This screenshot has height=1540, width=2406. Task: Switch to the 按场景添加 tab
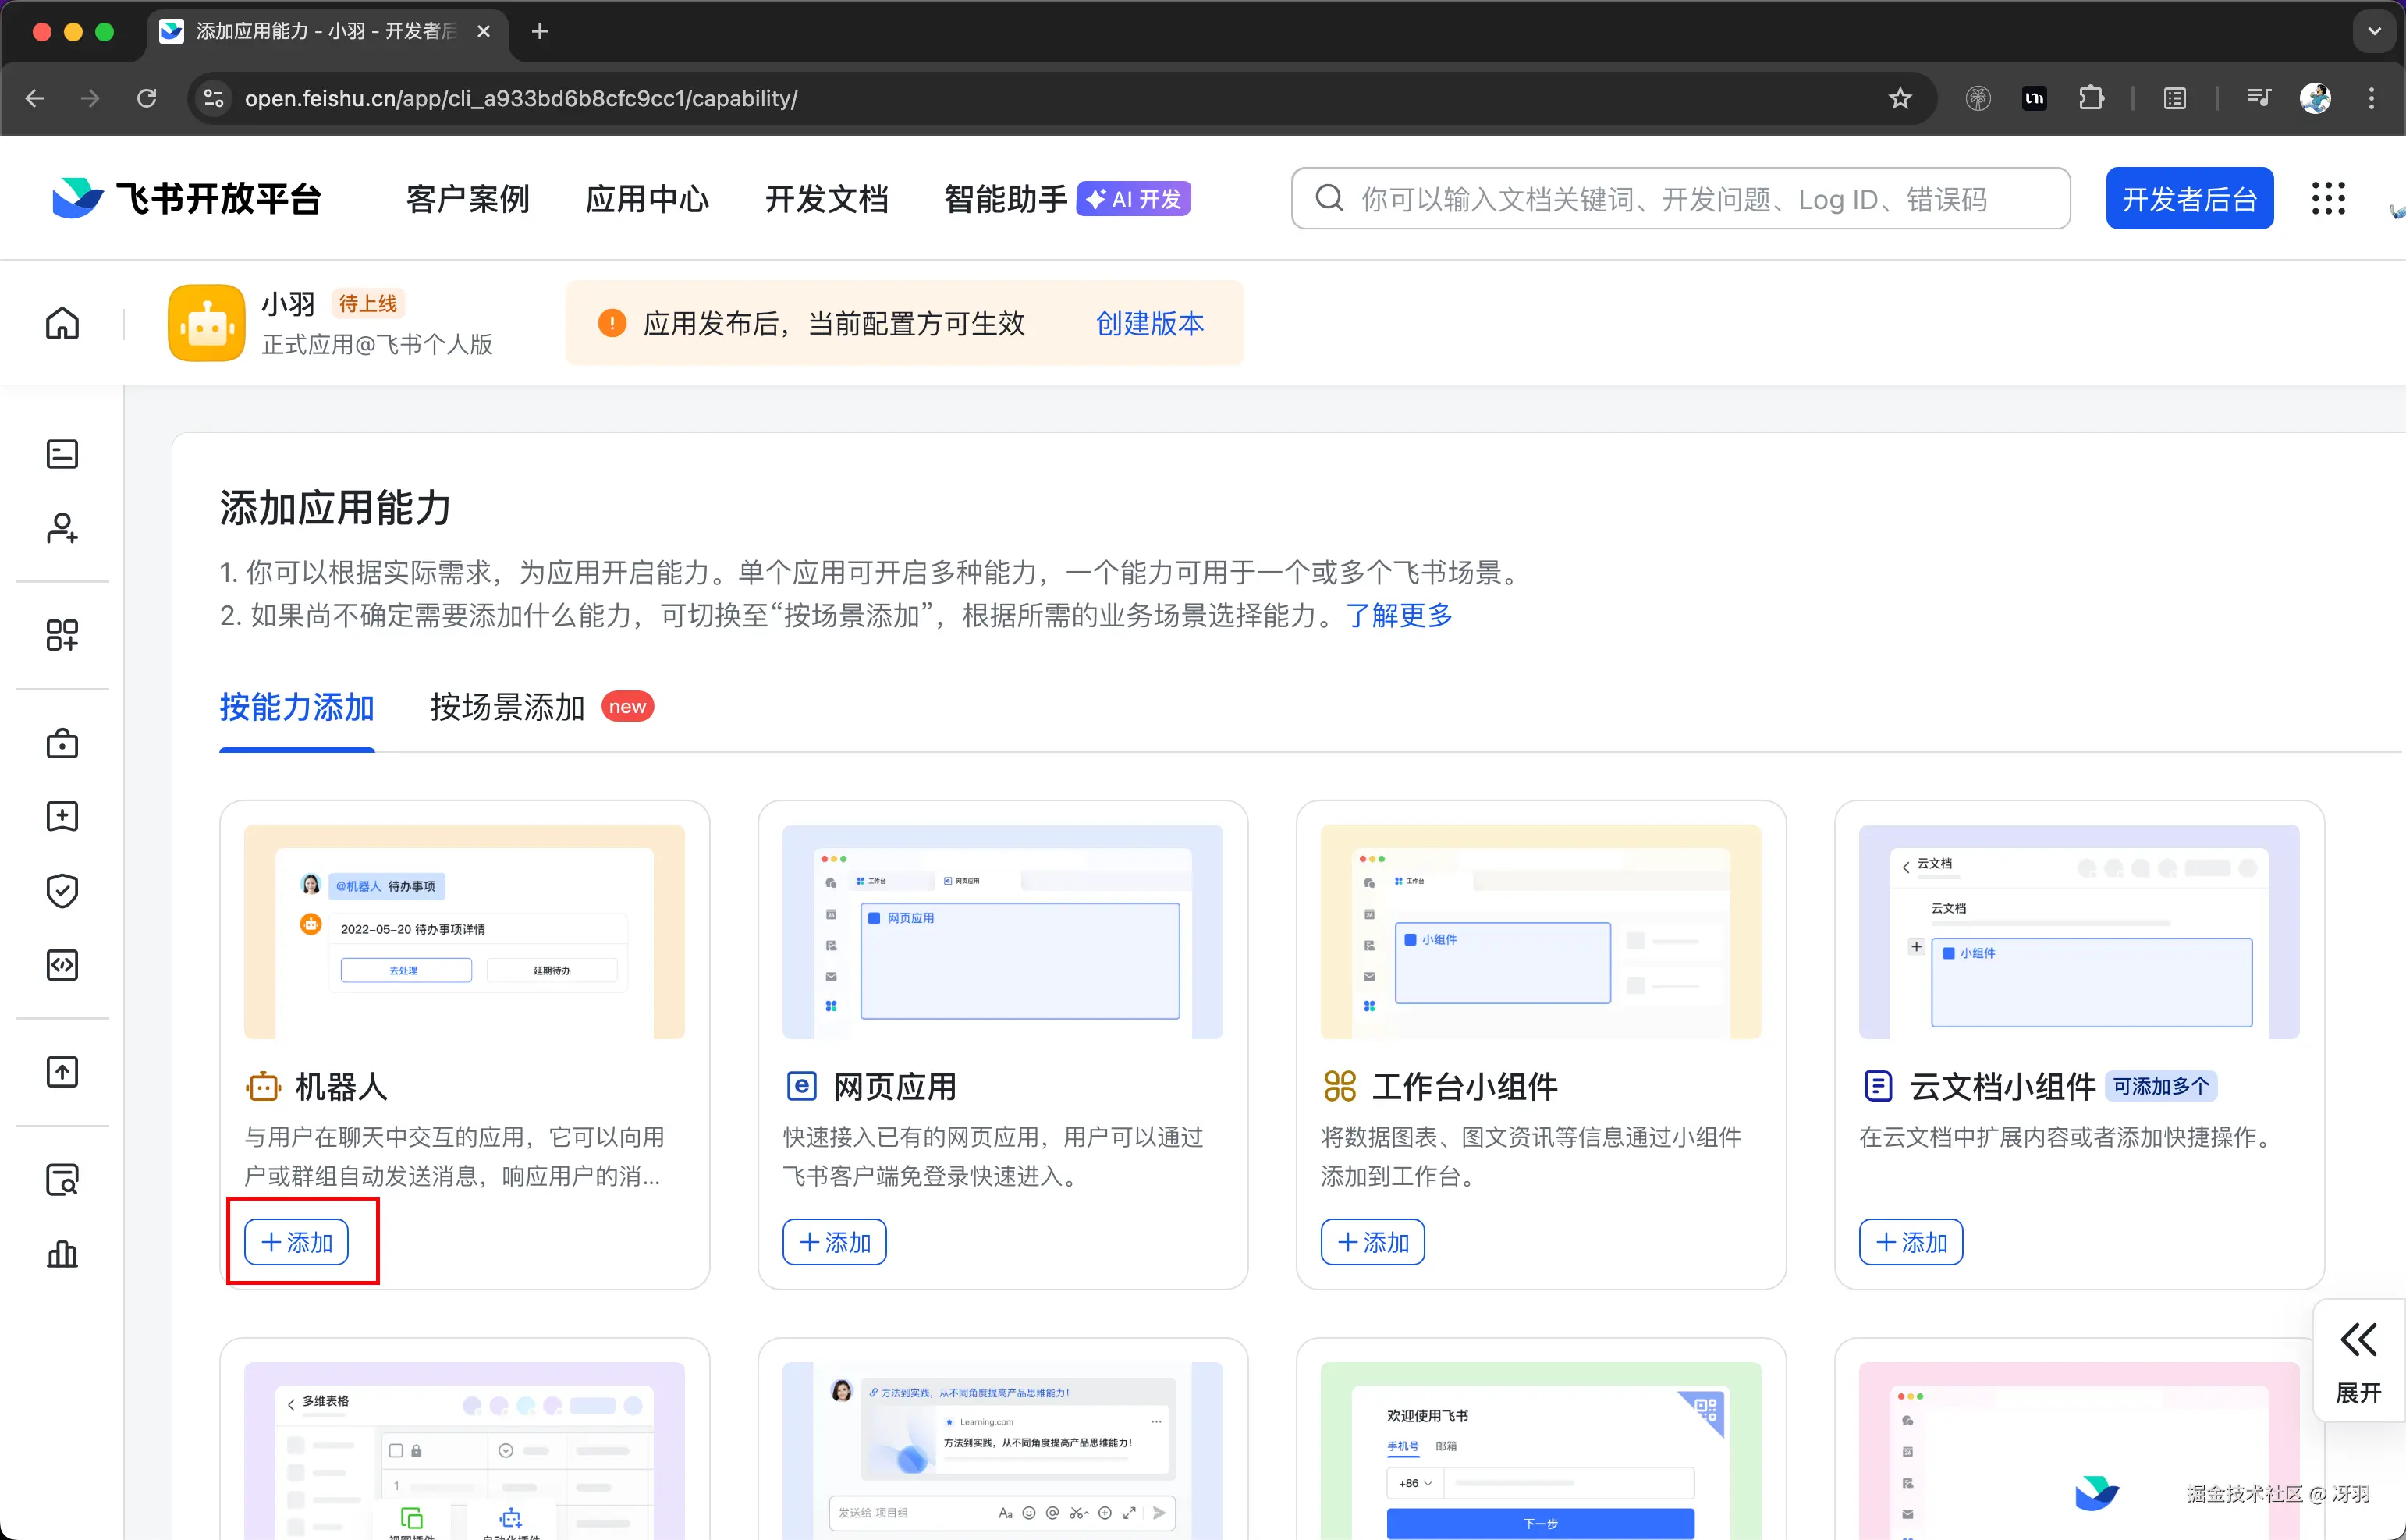click(507, 707)
